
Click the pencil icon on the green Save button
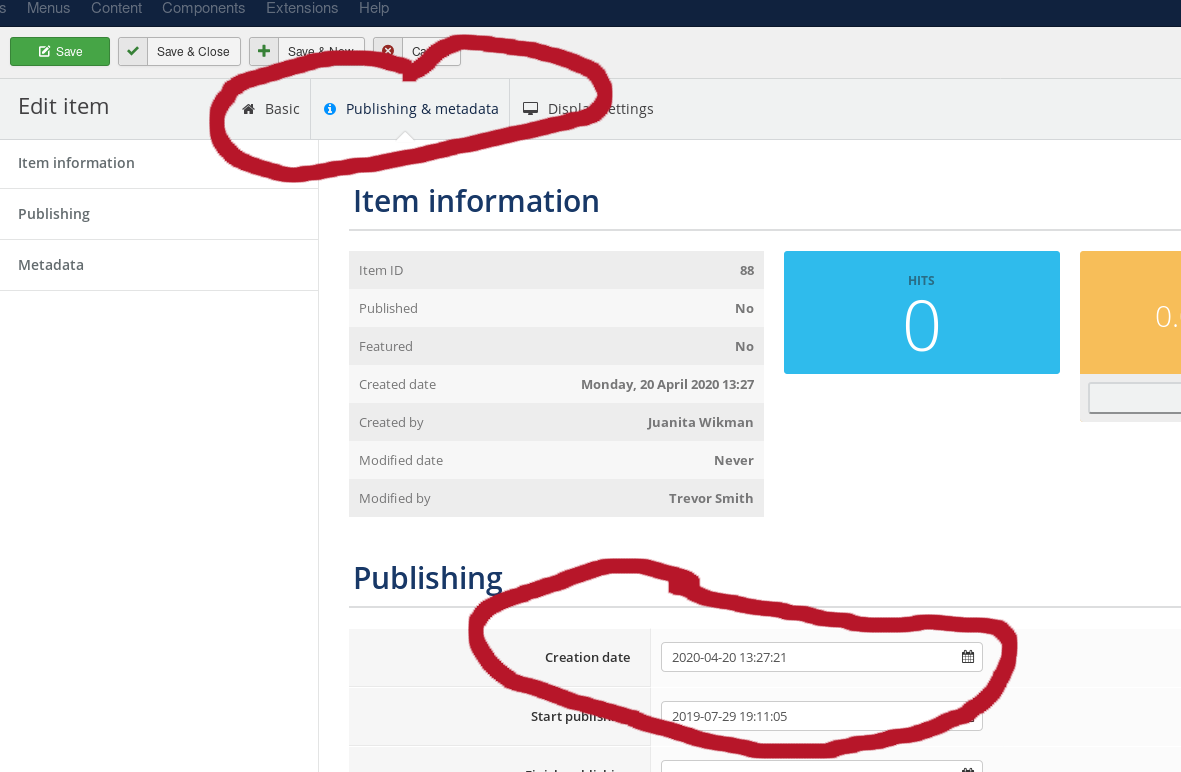tap(44, 52)
